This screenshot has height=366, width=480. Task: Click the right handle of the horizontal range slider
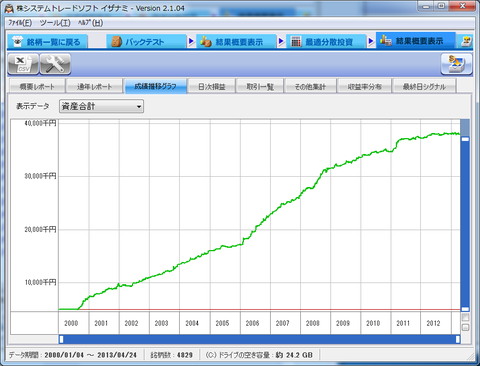coord(458,339)
